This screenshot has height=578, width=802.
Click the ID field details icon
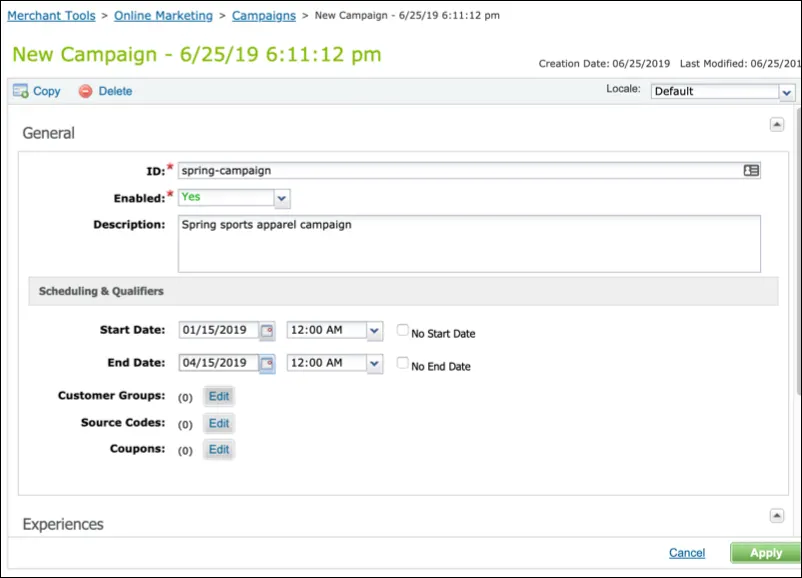(751, 170)
